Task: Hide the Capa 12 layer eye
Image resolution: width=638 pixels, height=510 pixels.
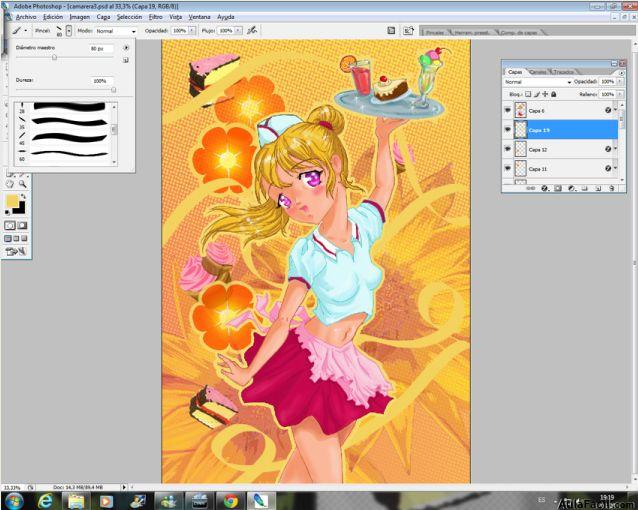Action: 507,149
